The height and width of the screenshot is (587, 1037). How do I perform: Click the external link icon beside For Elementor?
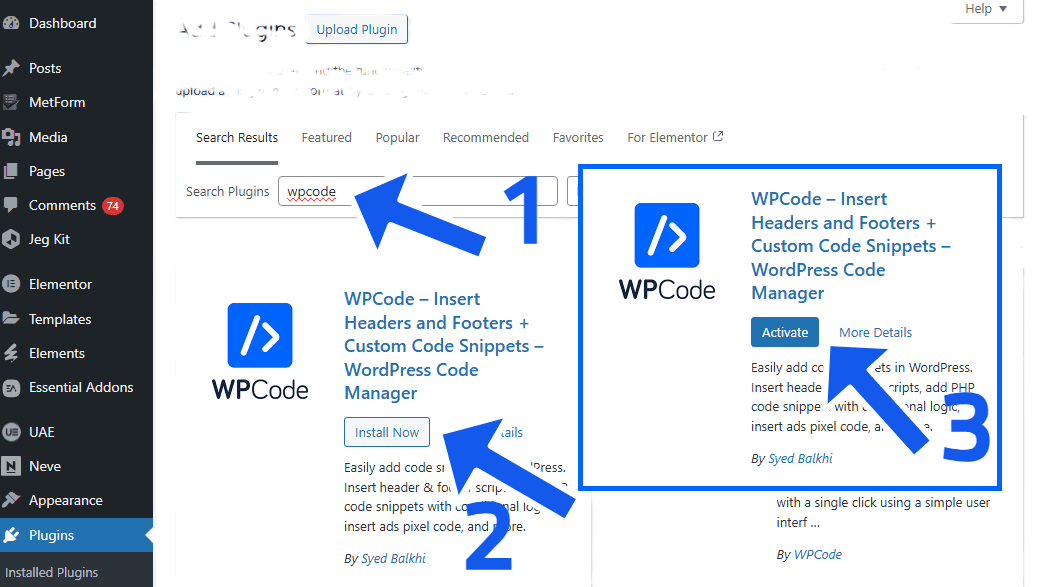(x=718, y=136)
